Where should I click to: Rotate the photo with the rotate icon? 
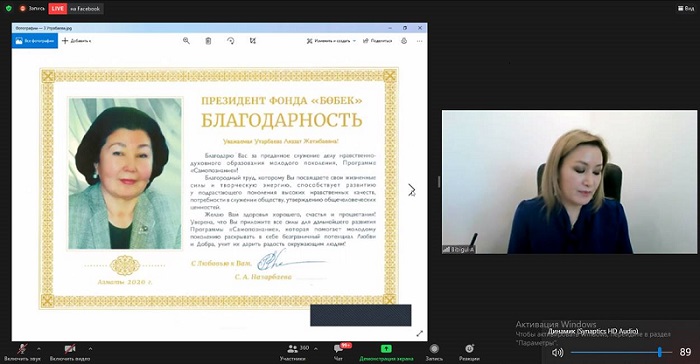230,41
